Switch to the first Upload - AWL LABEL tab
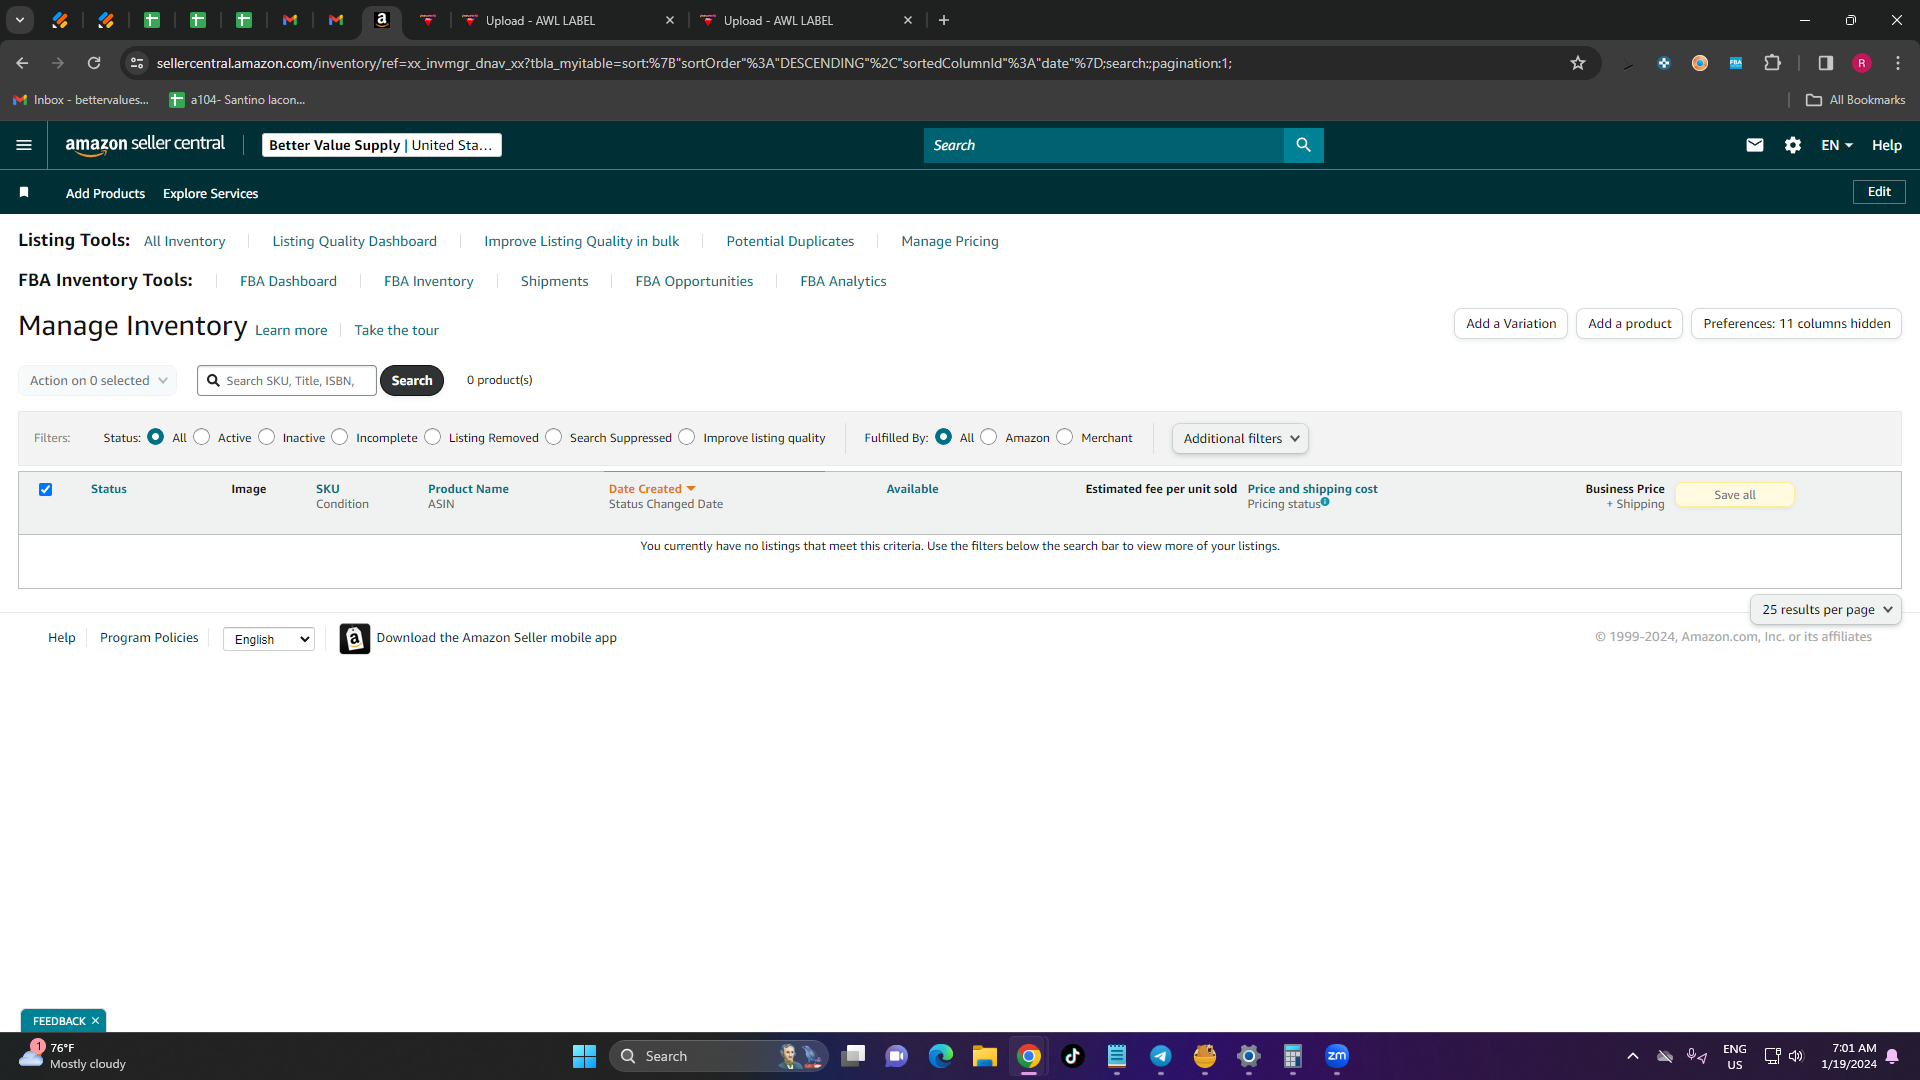 coord(565,20)
